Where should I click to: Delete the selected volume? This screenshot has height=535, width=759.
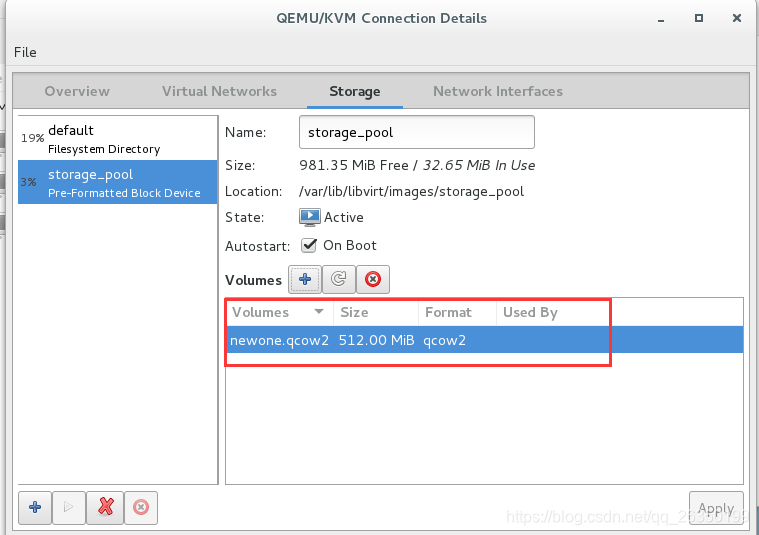click(373, 279)
